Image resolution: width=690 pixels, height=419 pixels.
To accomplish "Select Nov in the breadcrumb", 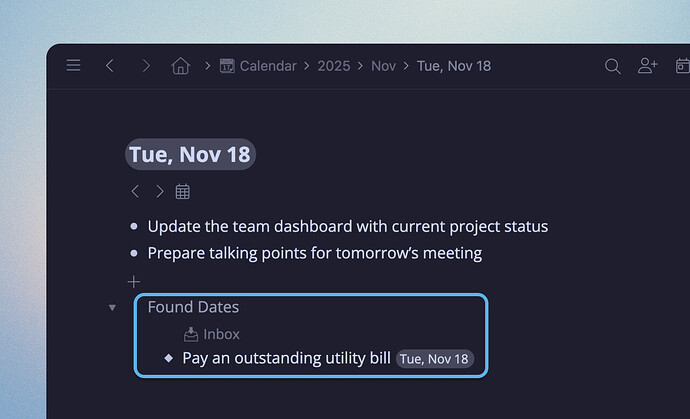I will [383, 66].
